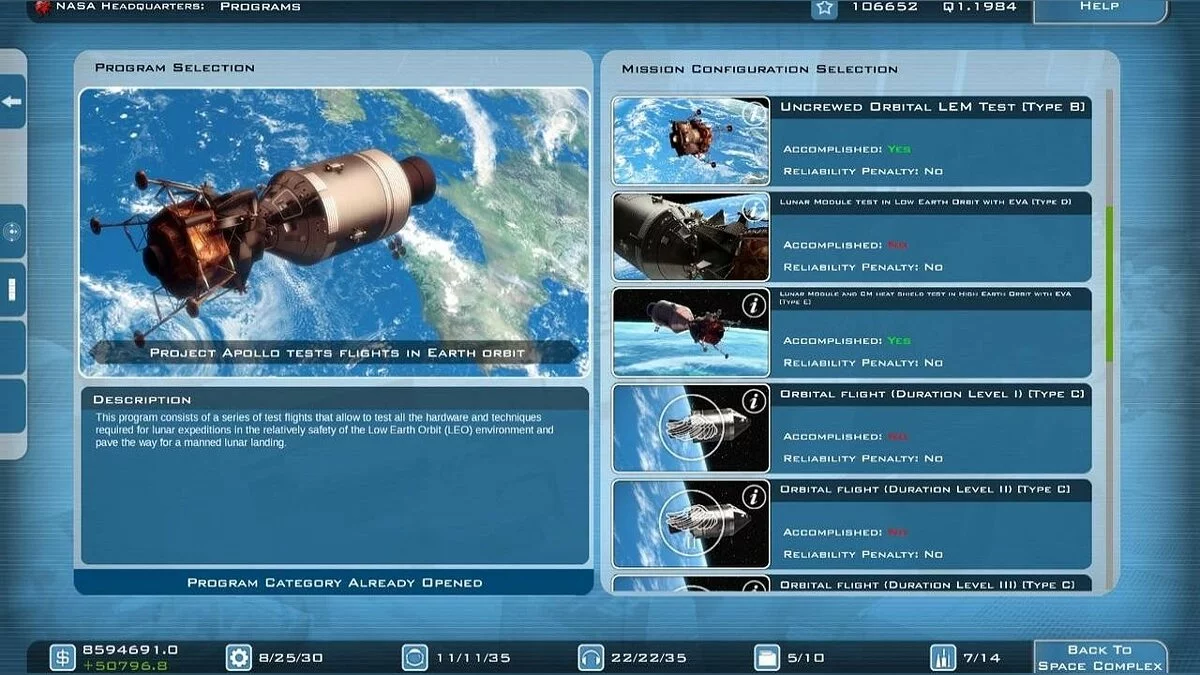This screenshot has height=675, width=1200.
Task: Click the headset flight controllers icon
Action: coord(590,657)
